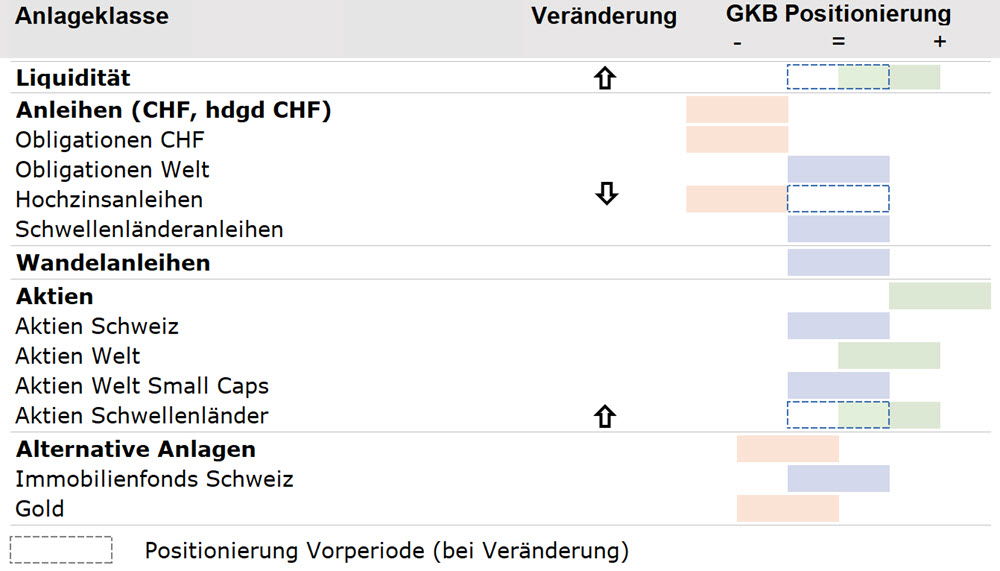Select the blue bar for Immobilienfonds Schweiz
Screen dimensions: 1000x571
coord(838,478)
